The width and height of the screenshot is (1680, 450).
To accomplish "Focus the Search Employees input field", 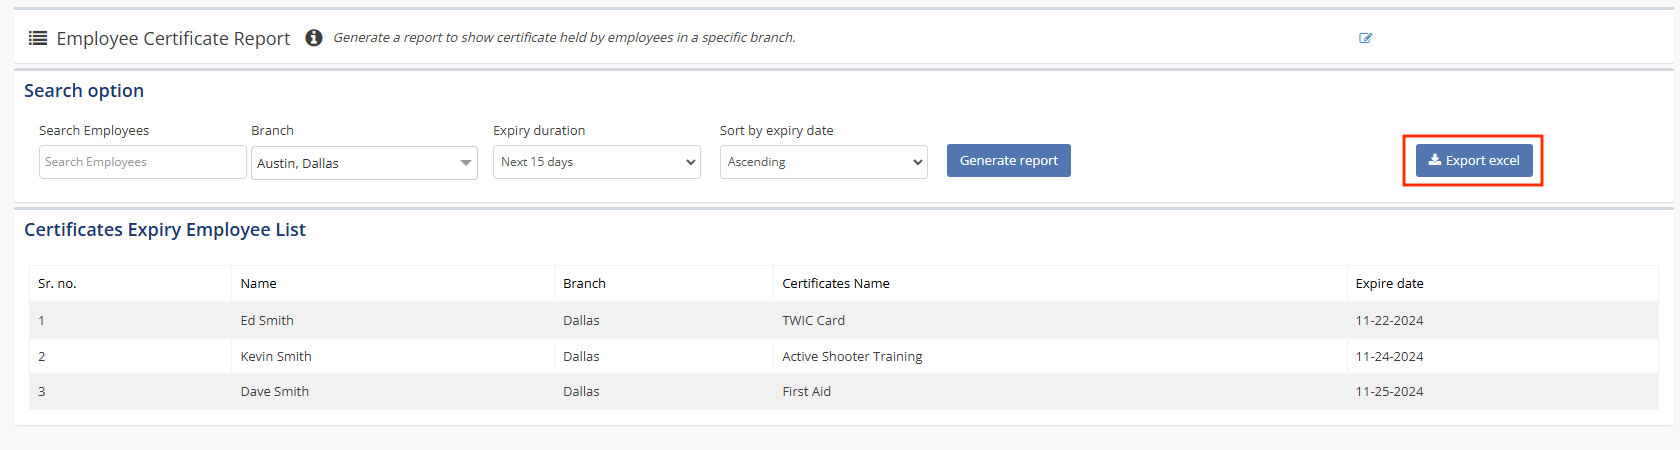I will 142,162.
